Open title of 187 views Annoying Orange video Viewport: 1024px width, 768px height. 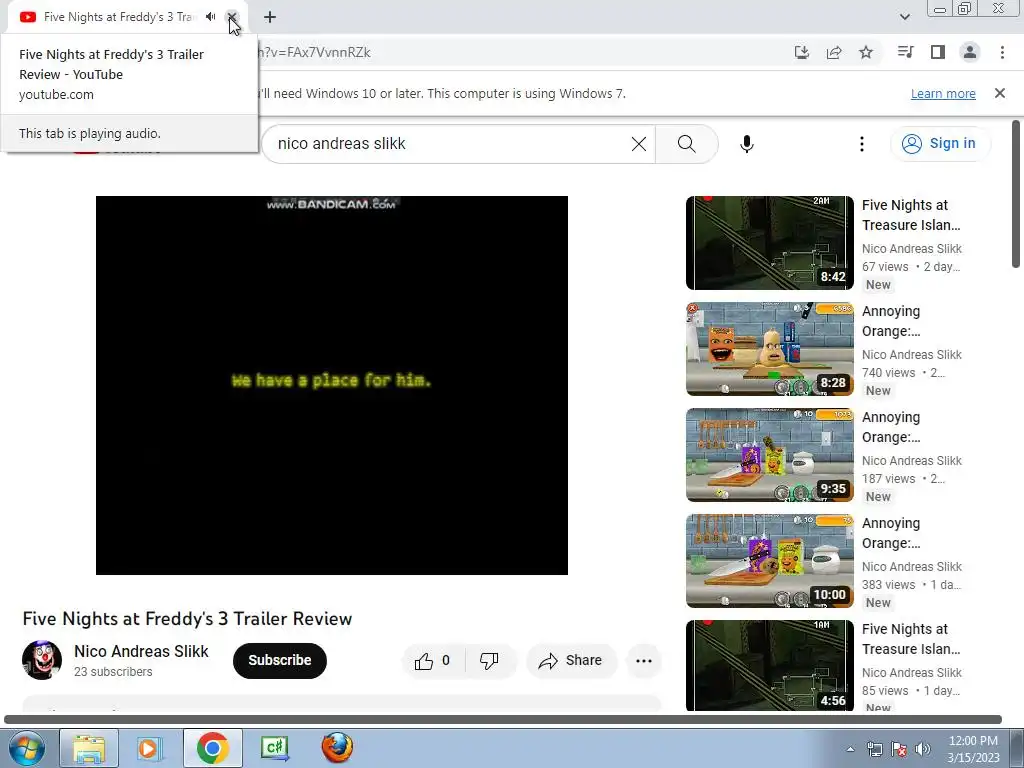tap(891, 427)
